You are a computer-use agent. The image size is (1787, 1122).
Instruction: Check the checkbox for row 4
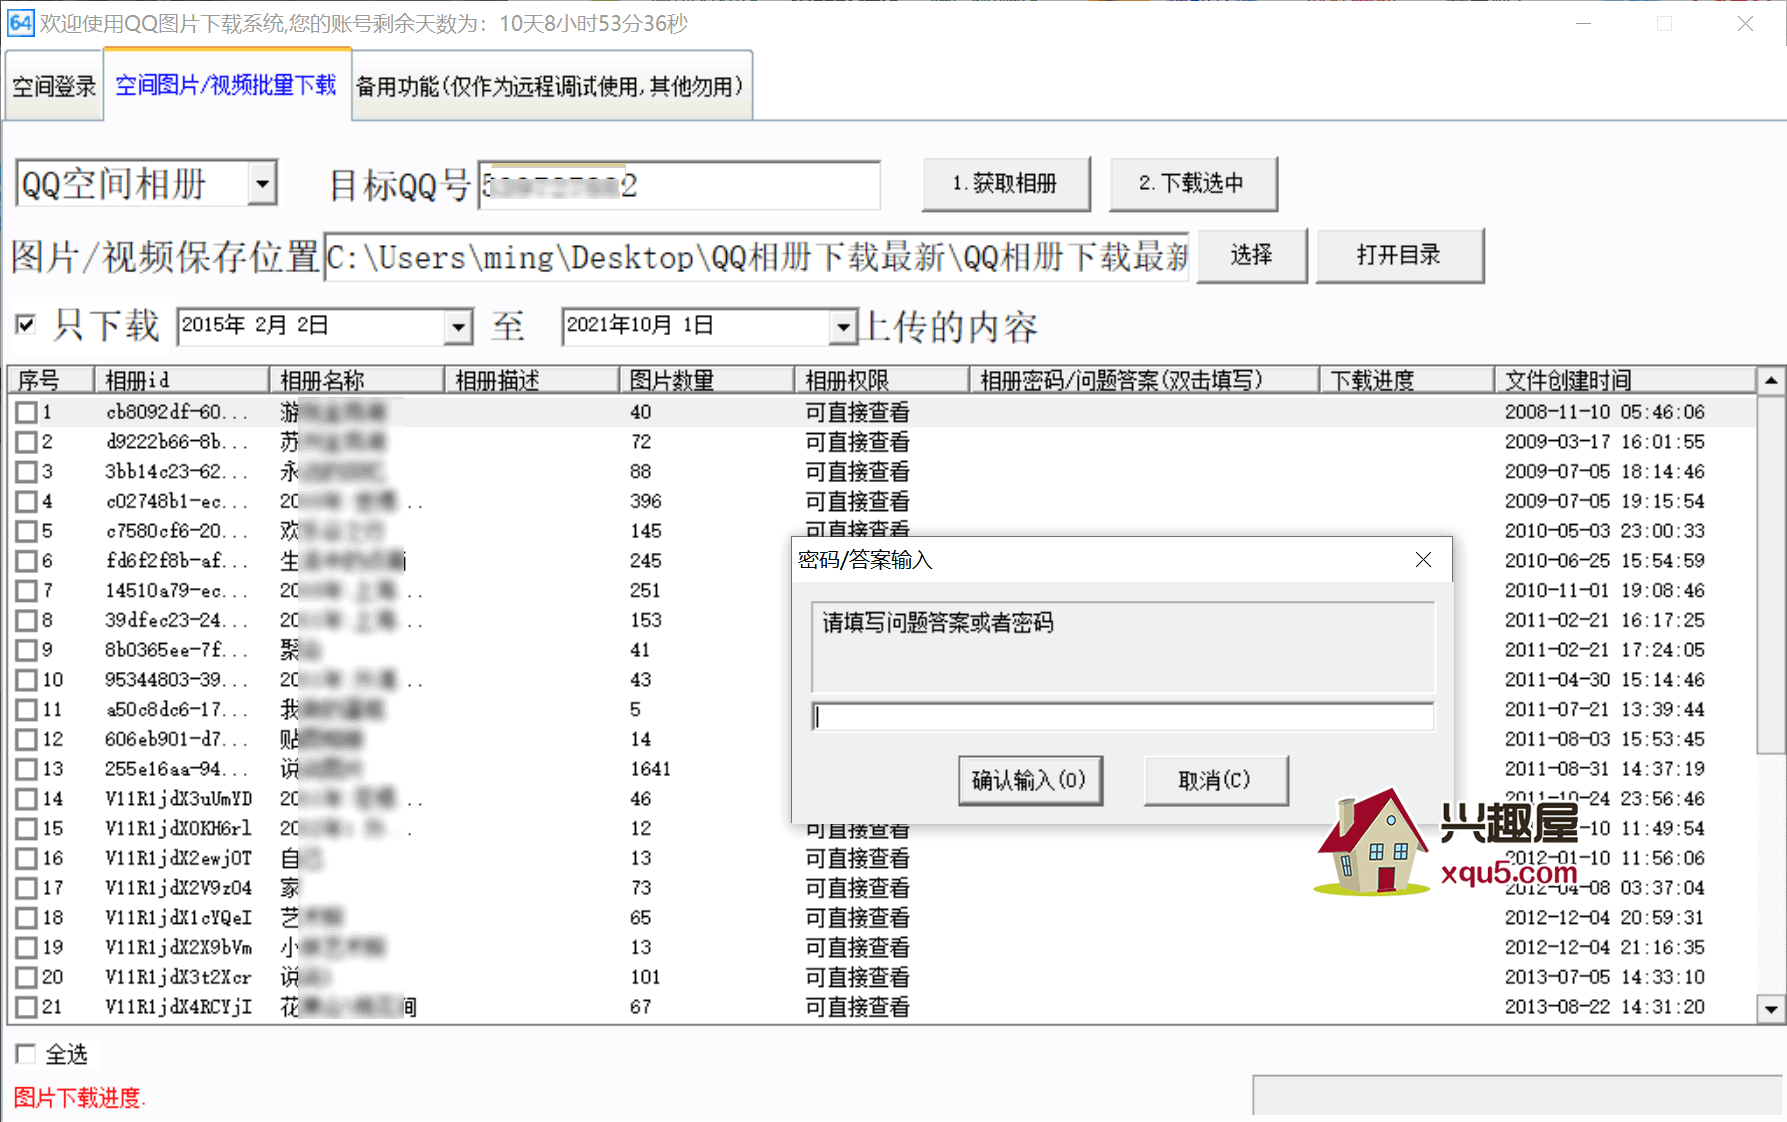click(26, 501)
